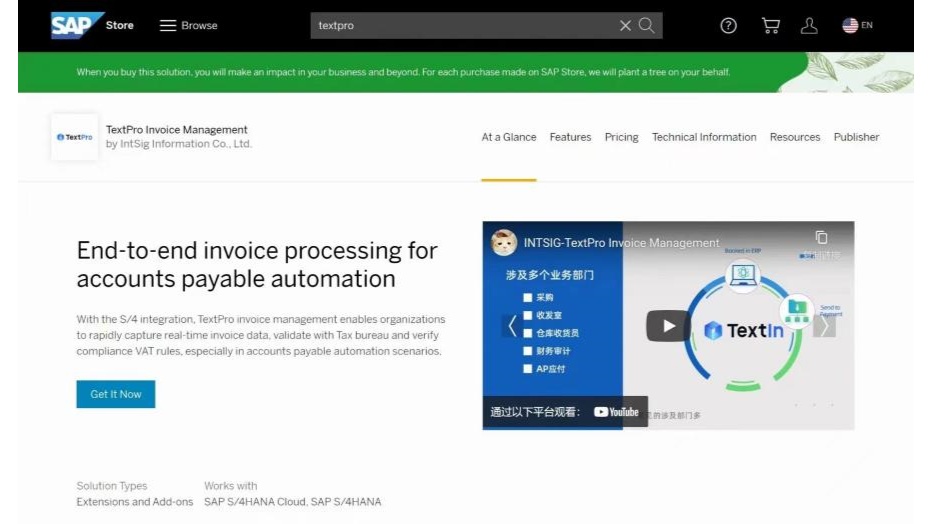Click the SAP logo

click(76, 25)
